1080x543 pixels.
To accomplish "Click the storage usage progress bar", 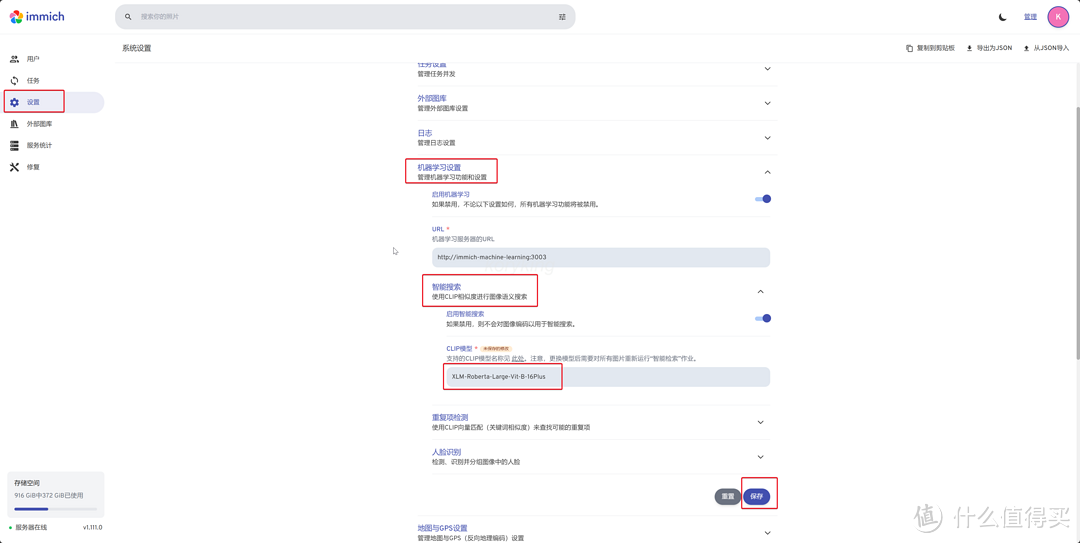I will pos(55,509).
